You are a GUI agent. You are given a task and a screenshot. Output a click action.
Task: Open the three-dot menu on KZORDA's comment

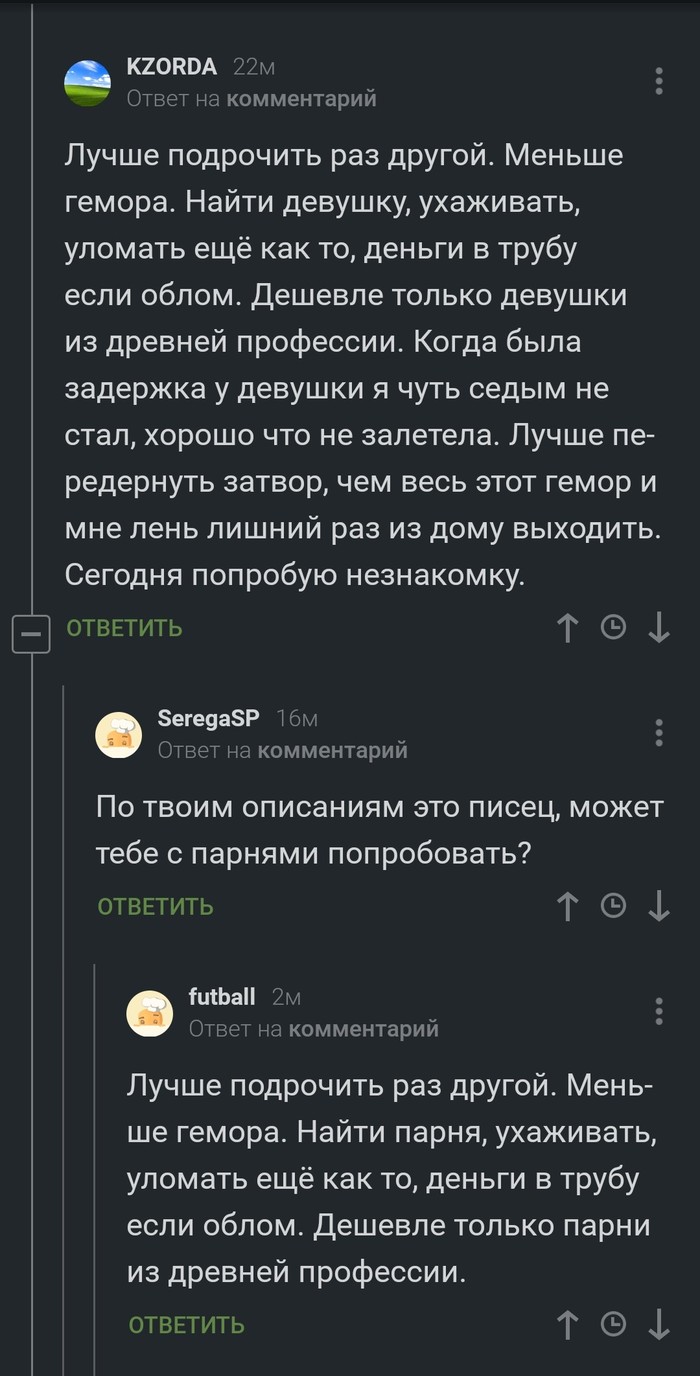pos(659,79)
